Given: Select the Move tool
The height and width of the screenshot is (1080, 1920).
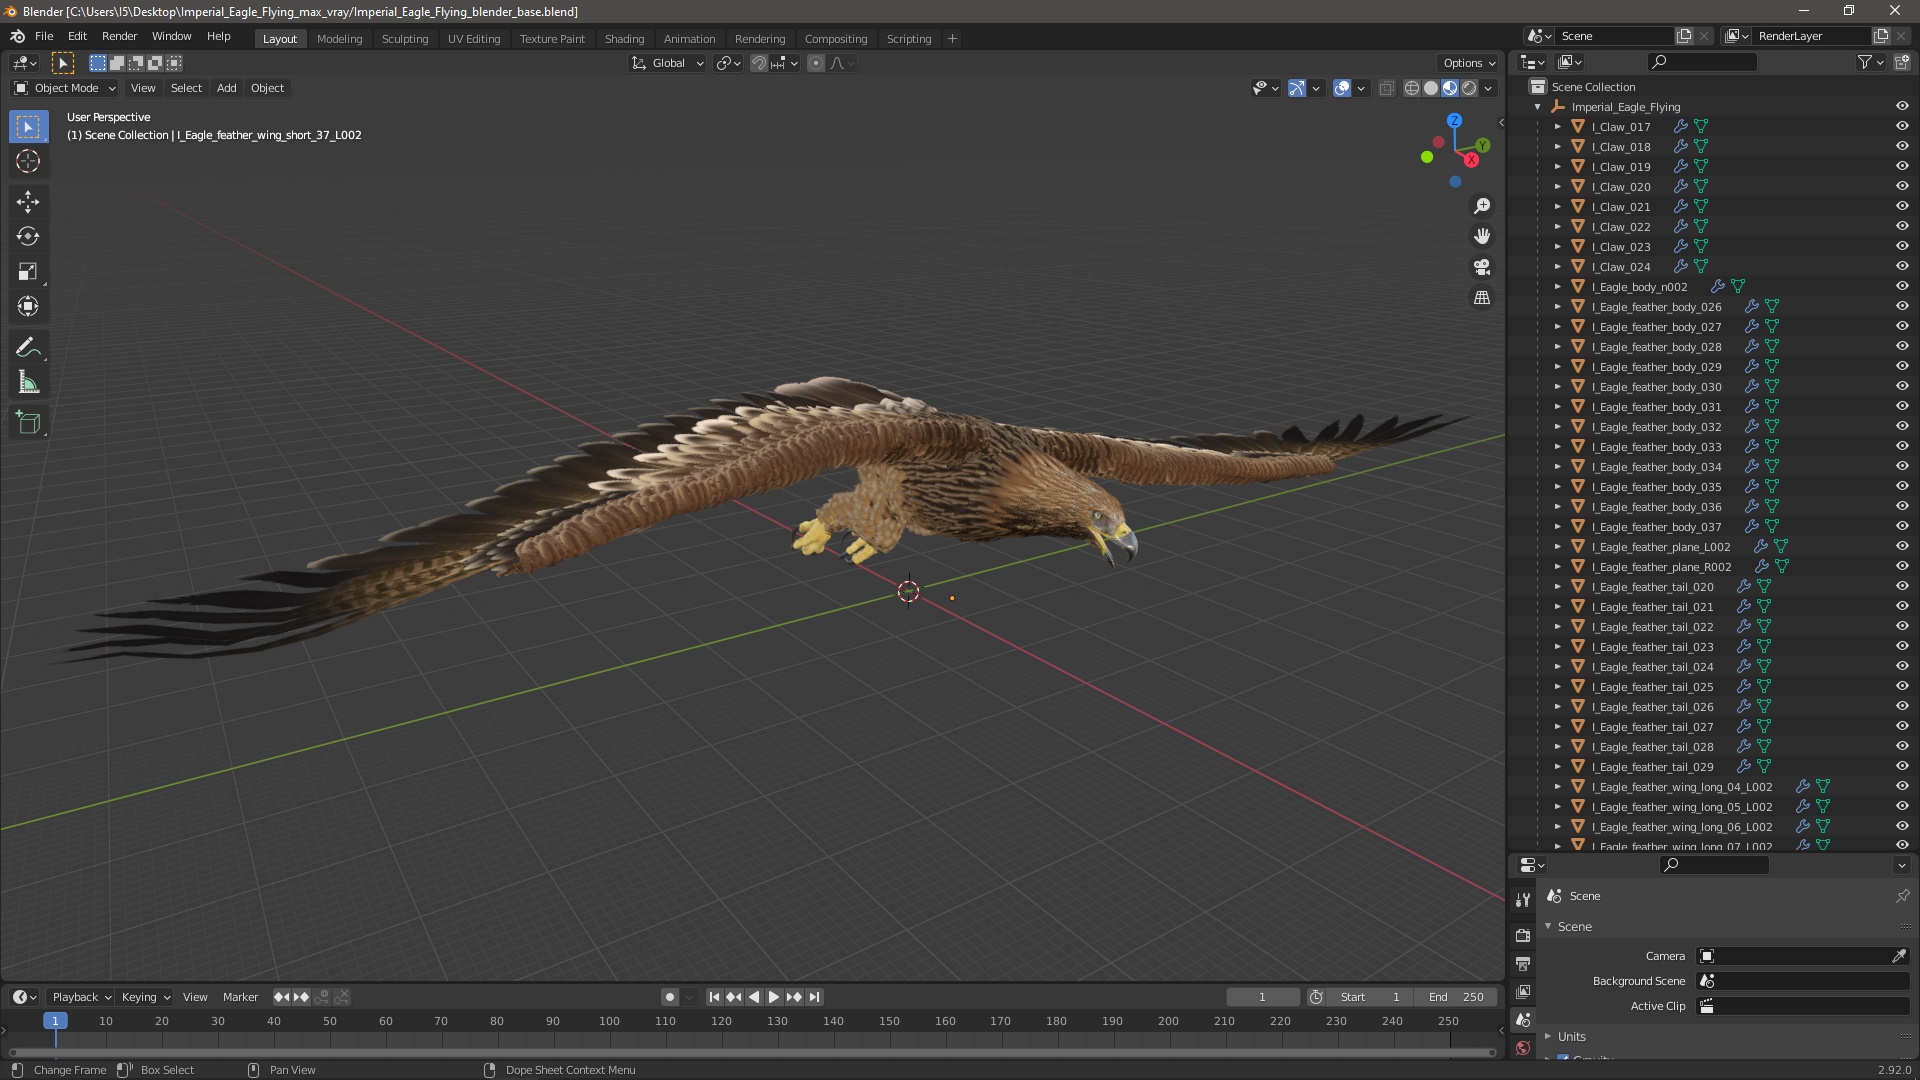Looking at the screenshot, I should 28,202.
